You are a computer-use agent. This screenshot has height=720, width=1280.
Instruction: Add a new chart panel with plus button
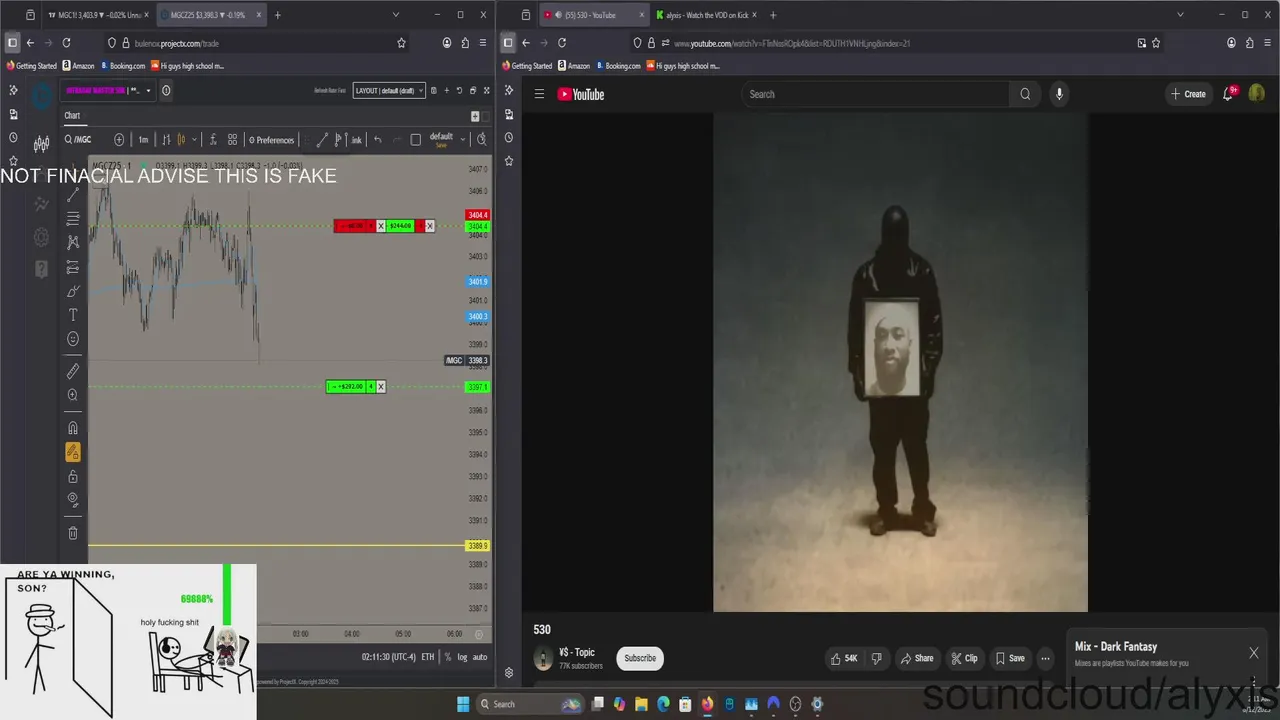pos(475,116)
